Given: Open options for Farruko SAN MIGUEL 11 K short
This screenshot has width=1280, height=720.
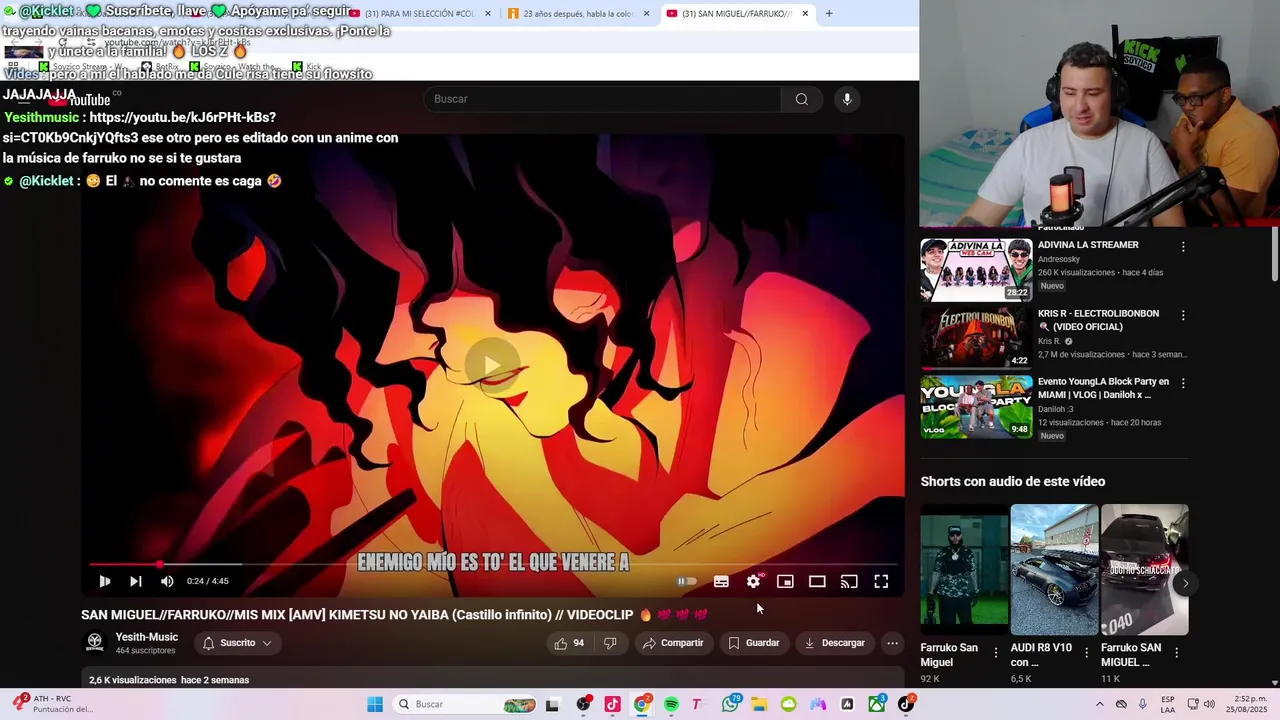Looking at the screenshot, I should [x=1176, y=652].
